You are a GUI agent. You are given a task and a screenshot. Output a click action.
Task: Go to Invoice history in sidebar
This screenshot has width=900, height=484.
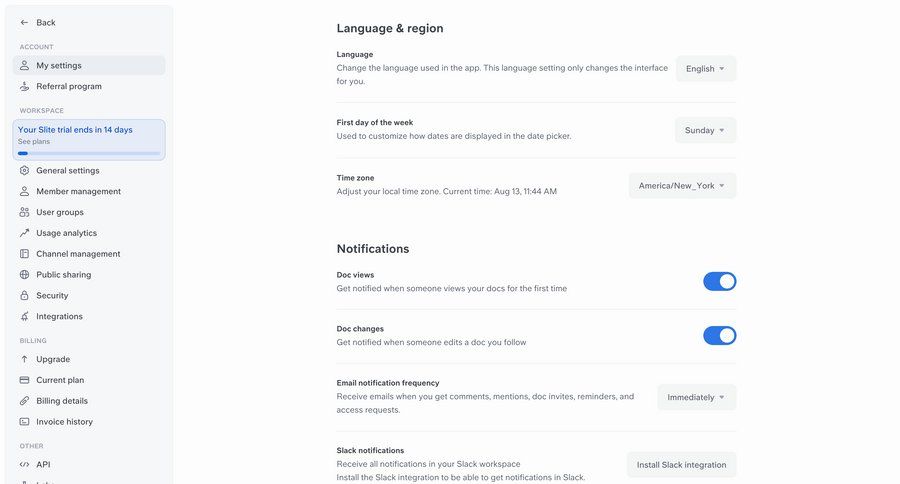tap(64, 422)
